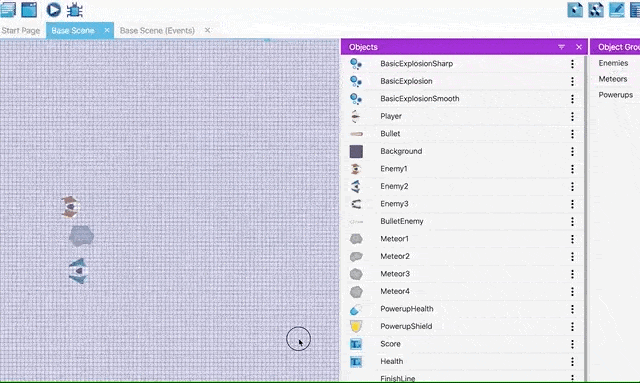Click the Meteor1 rock icon
This screenshot has width=640, height=383.
coord(356,239)
